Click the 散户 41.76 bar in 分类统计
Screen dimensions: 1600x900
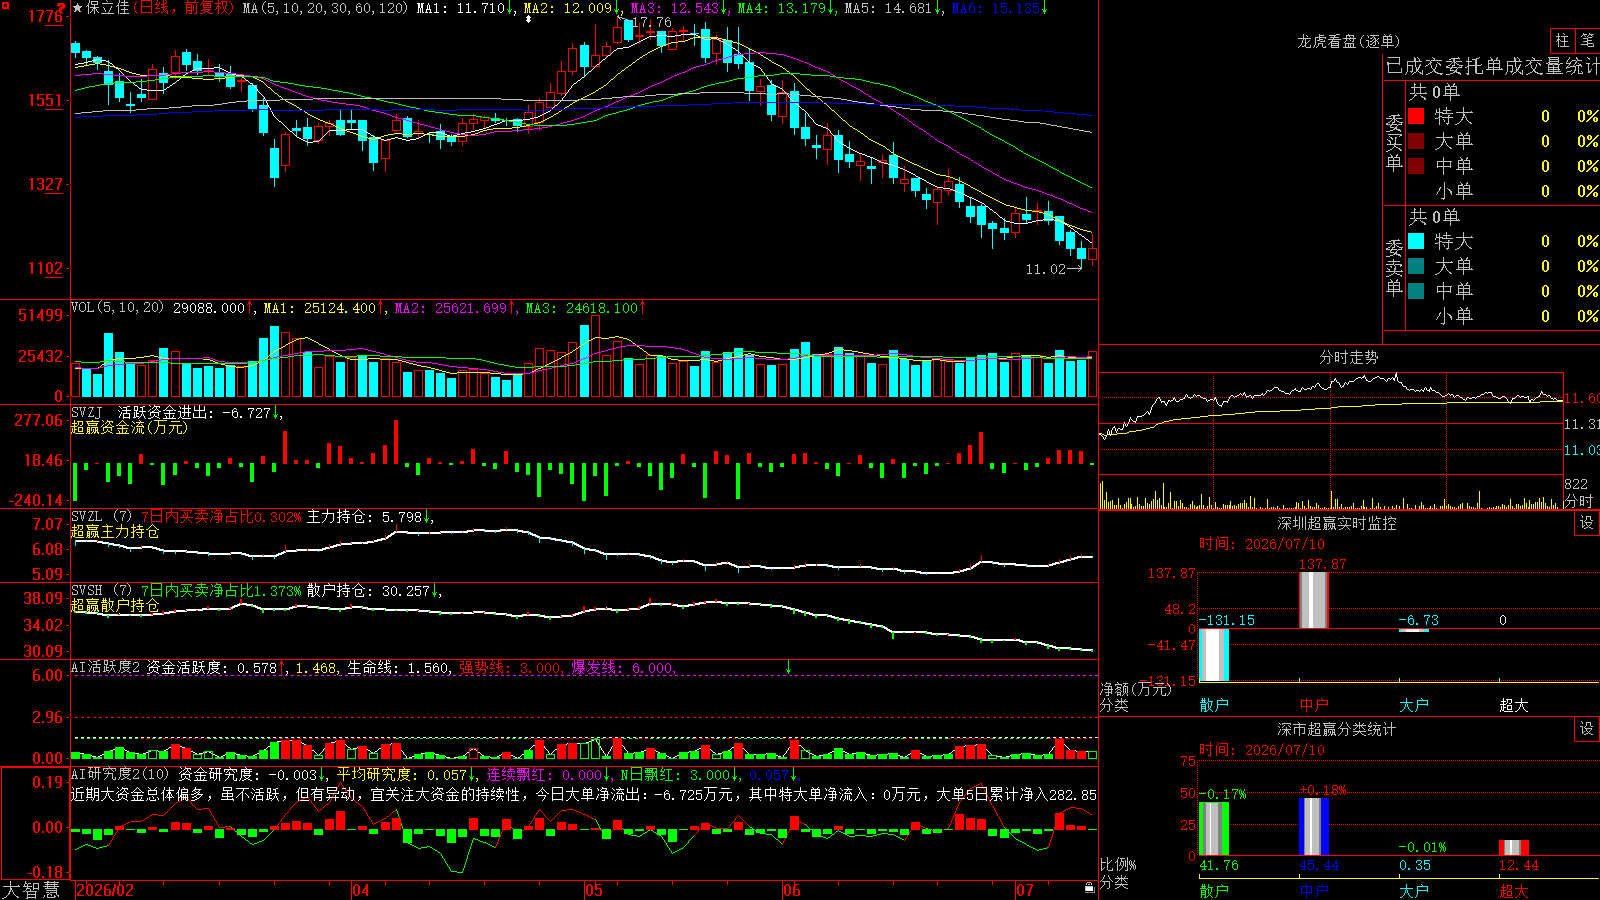click(x=1213, y=829)
